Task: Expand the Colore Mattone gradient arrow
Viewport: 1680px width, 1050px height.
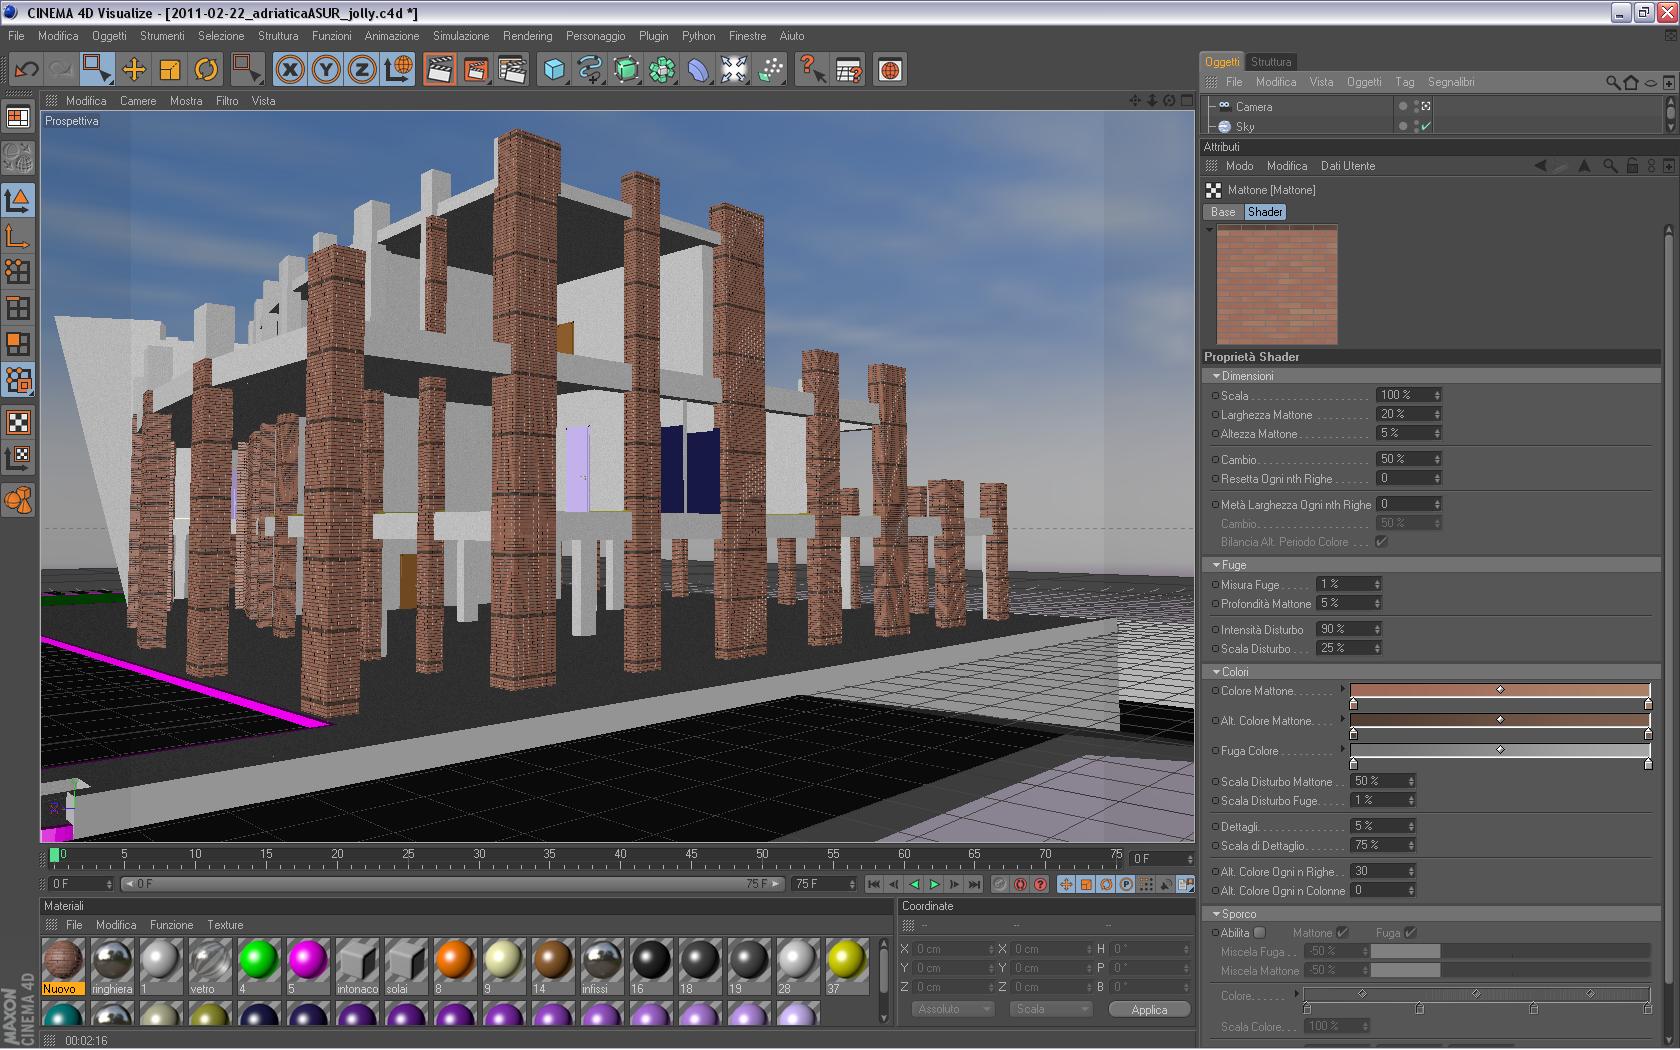Action: tap(1343, 689)
